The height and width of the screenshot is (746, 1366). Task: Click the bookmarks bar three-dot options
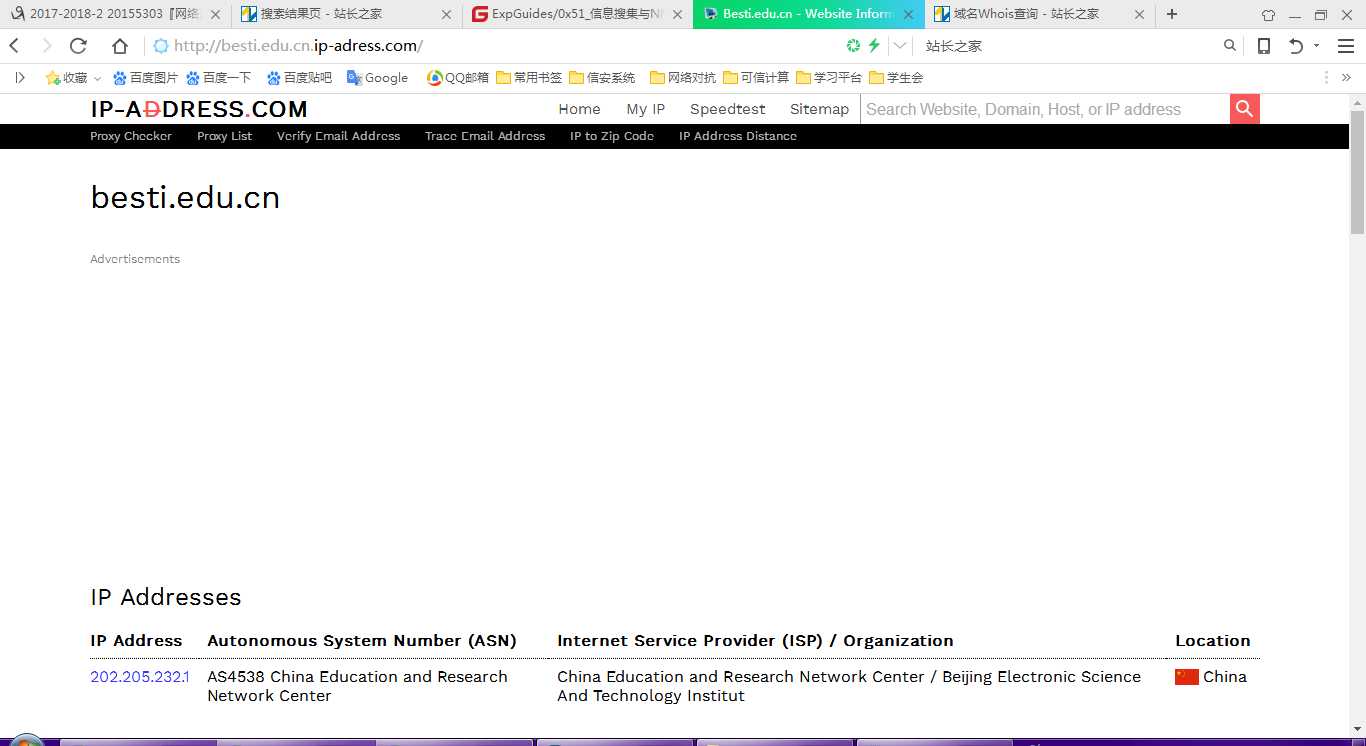pos(1327,78)
